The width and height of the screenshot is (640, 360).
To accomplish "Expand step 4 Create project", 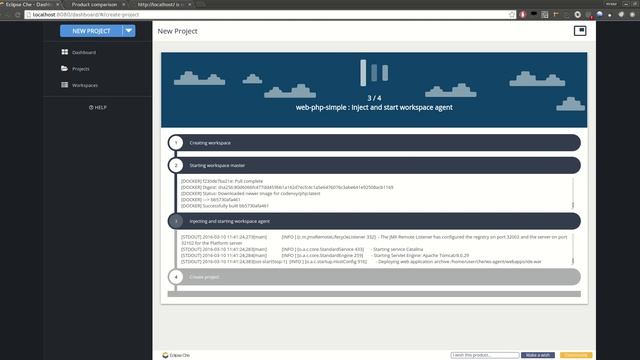I will [x=374, y=277].
